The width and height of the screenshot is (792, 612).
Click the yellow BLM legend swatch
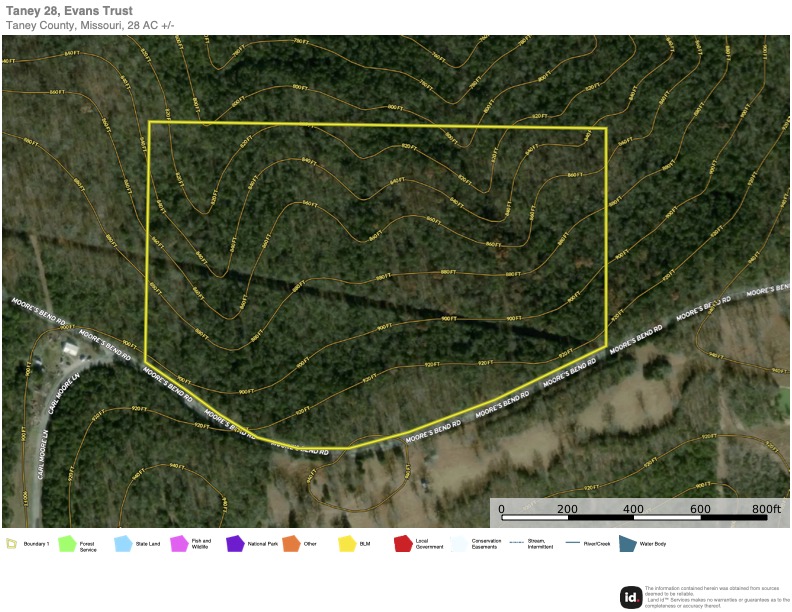tap(347, 544)
